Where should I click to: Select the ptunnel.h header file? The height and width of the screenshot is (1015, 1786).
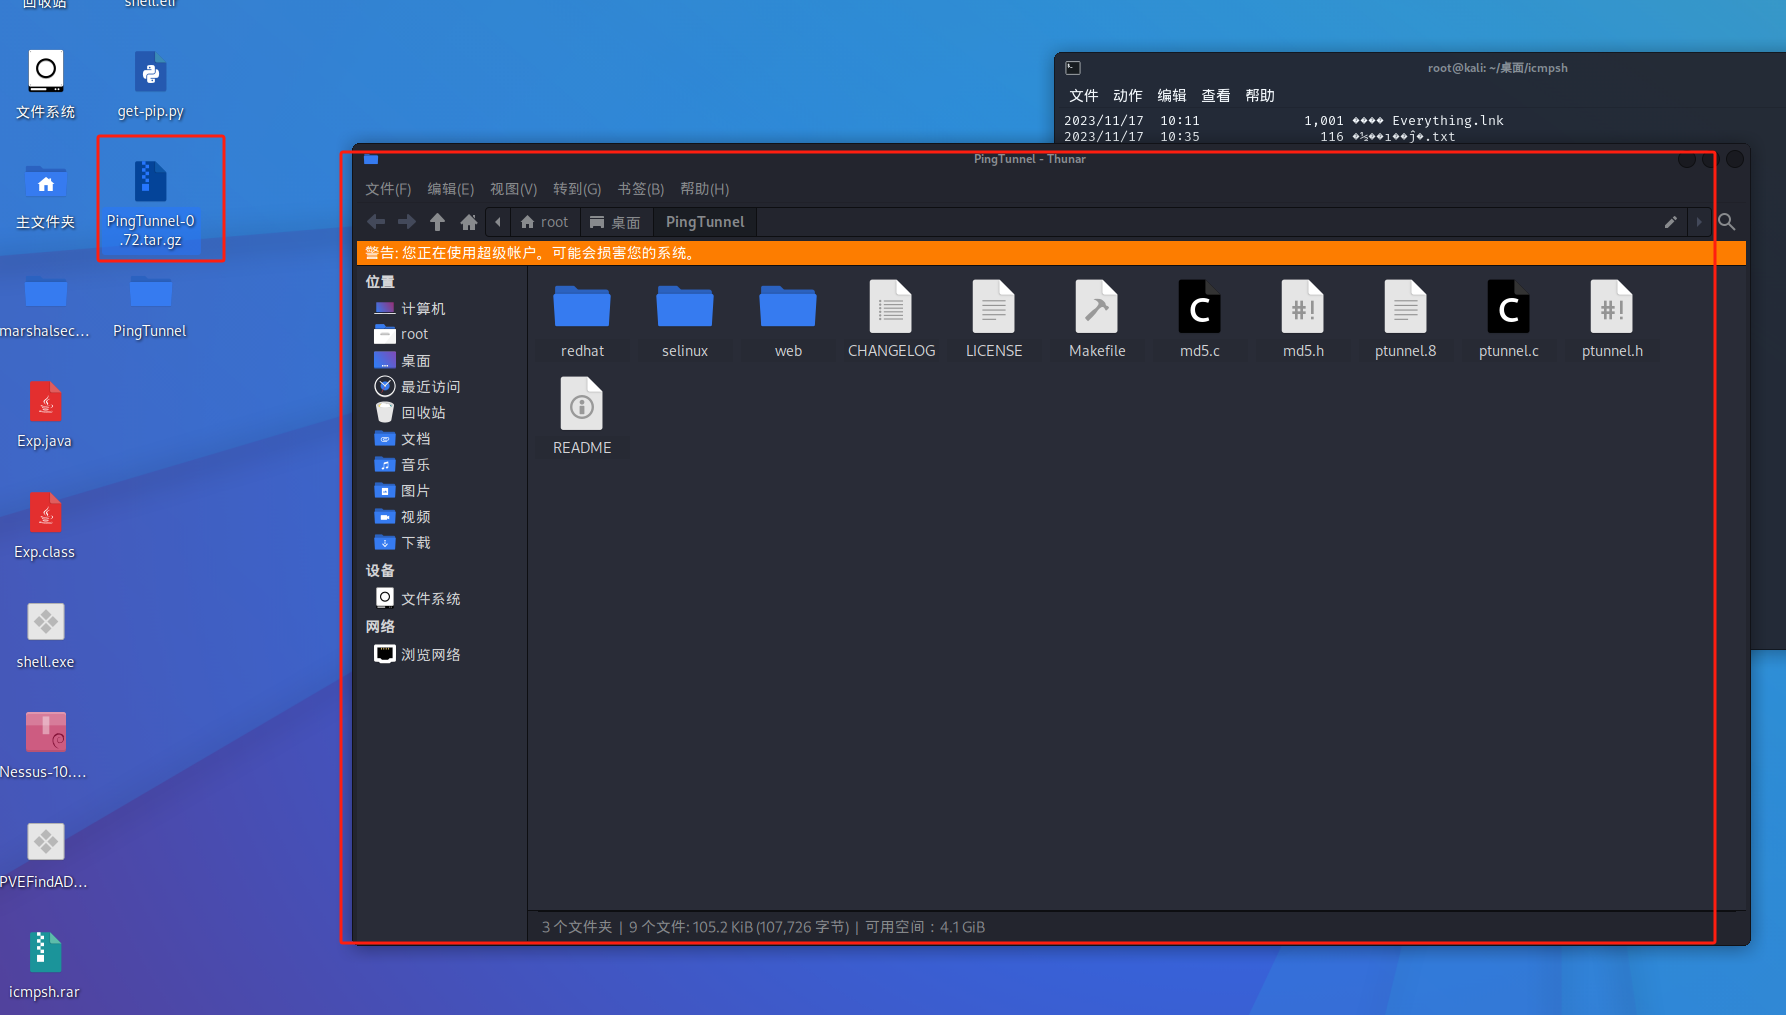[x=1612, y=320]
